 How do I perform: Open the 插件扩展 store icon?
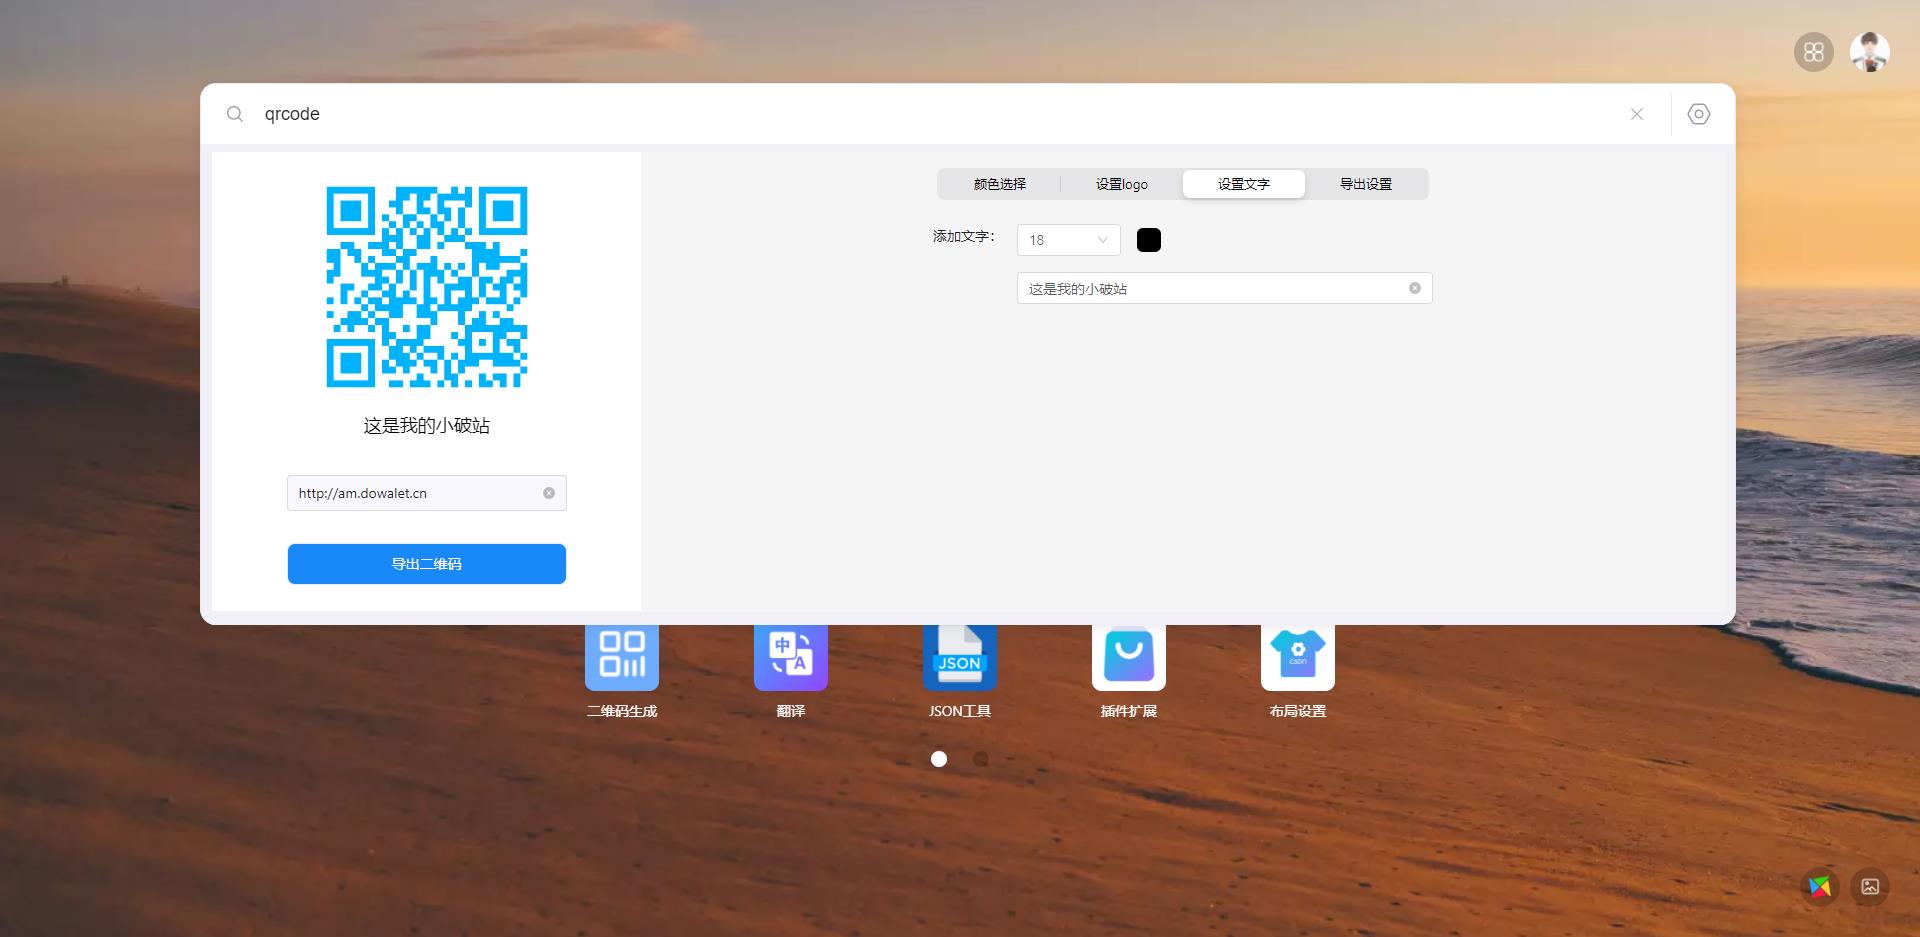click(1129, 657)
